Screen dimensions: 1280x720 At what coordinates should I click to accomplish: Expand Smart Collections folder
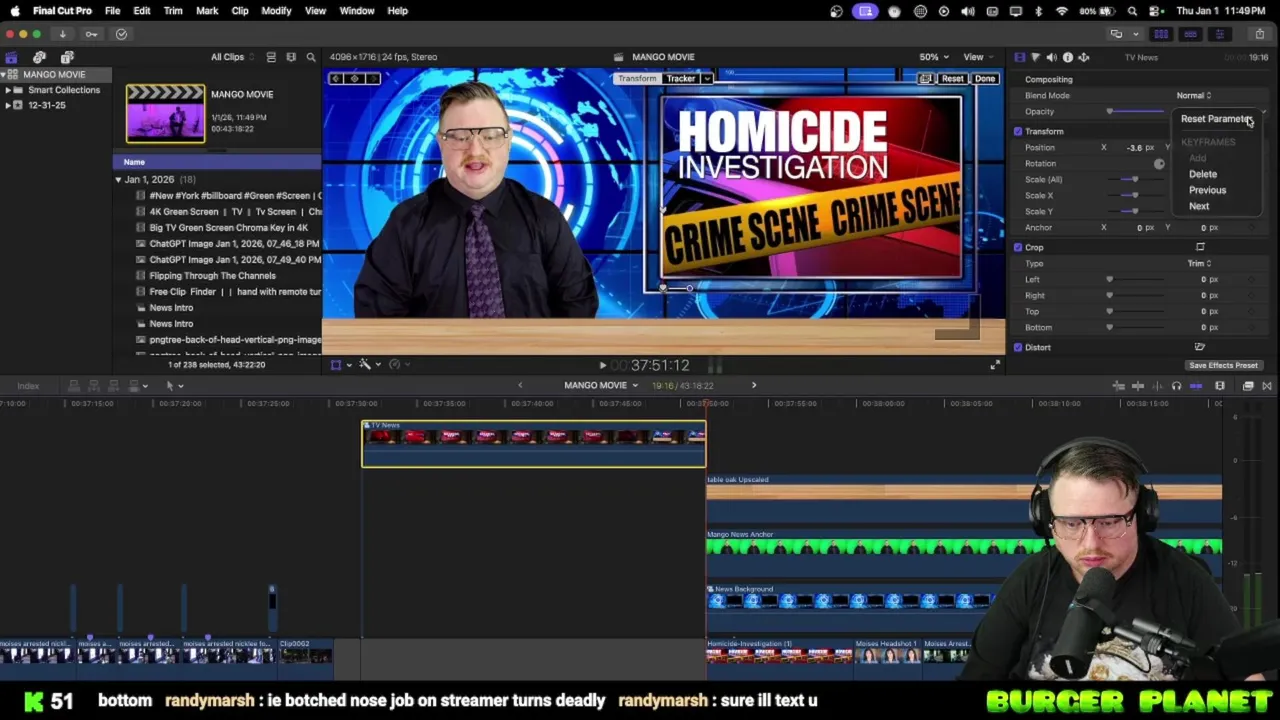point(8,90)
